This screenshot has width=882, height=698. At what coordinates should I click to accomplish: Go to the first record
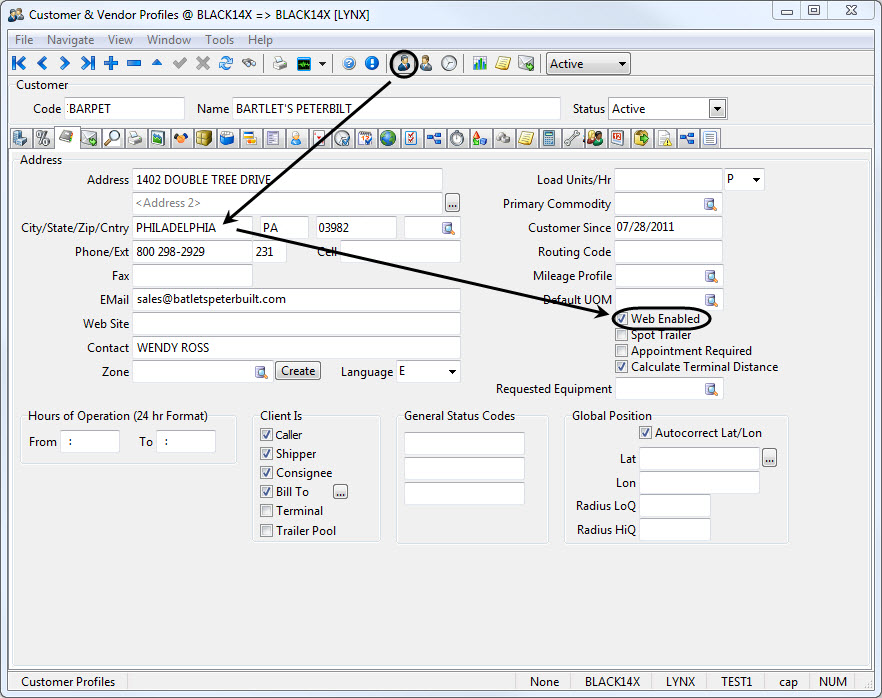19,63
